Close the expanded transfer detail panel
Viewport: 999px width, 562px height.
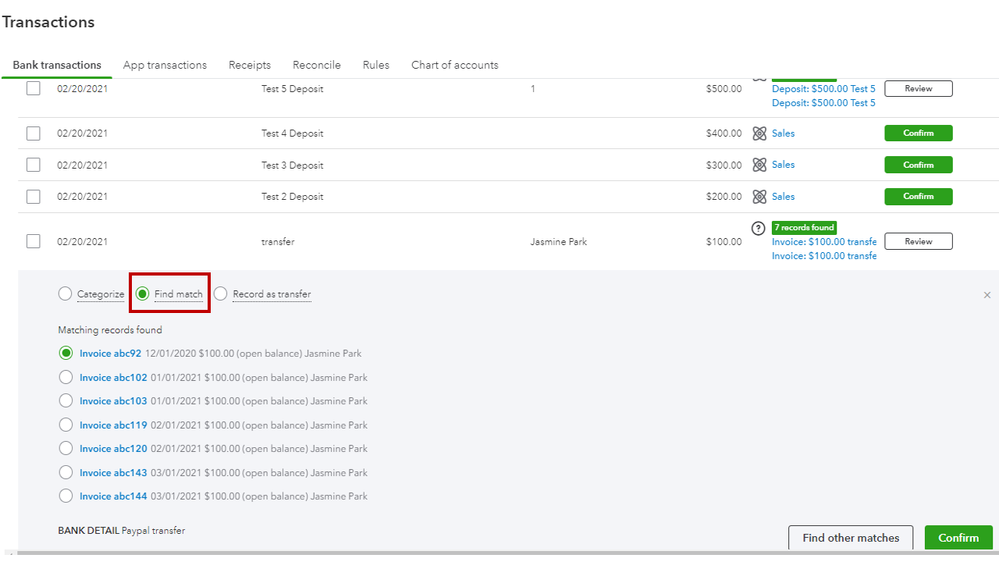[988, 296]
